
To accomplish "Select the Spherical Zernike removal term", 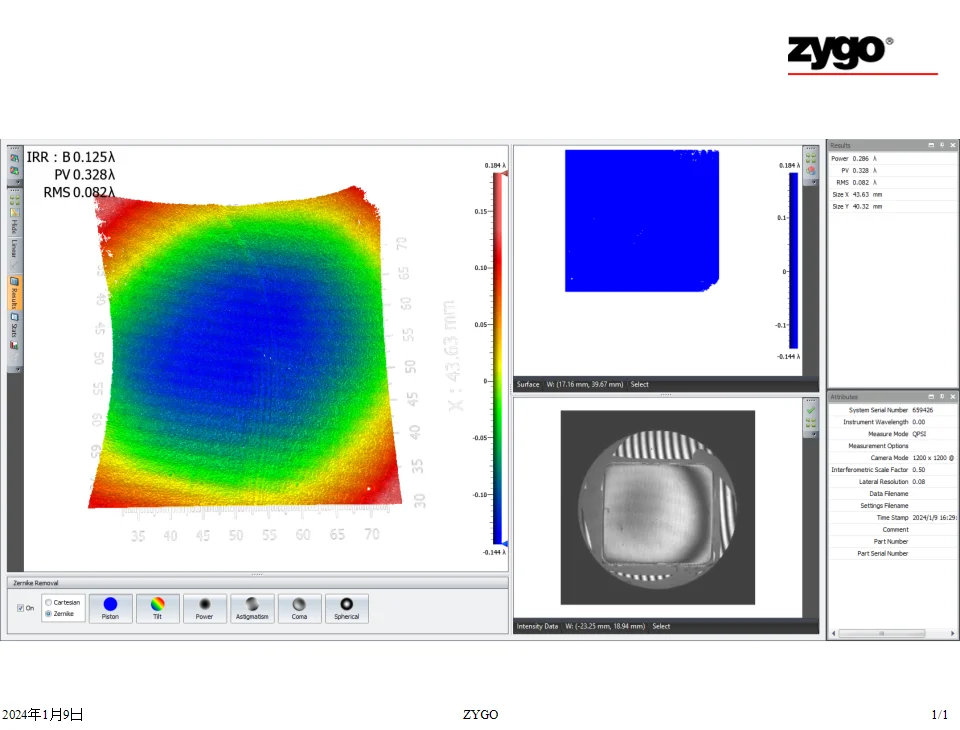I will coord(346,608).
